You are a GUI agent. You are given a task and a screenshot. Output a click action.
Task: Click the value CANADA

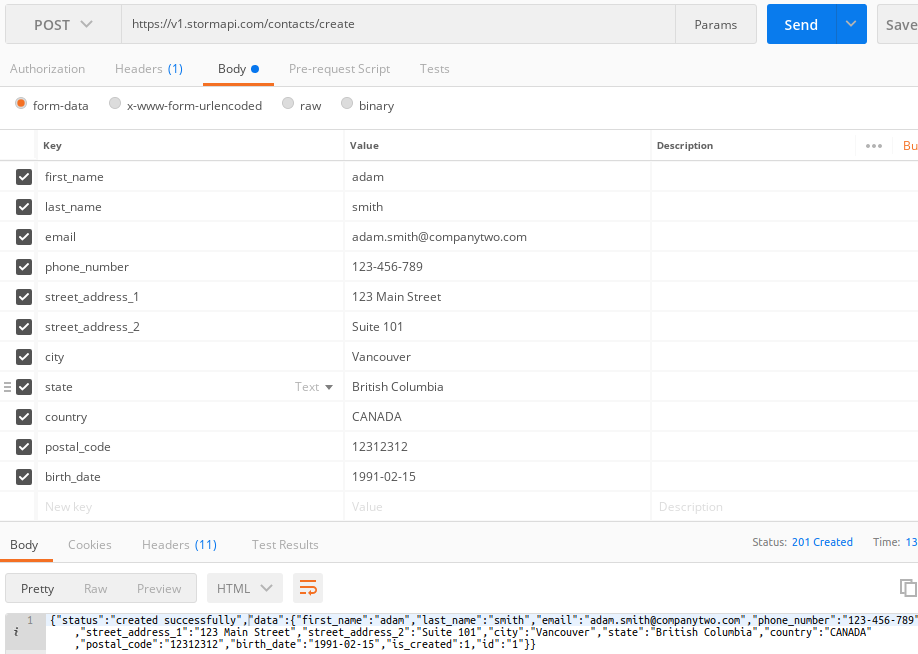[376, 417]
